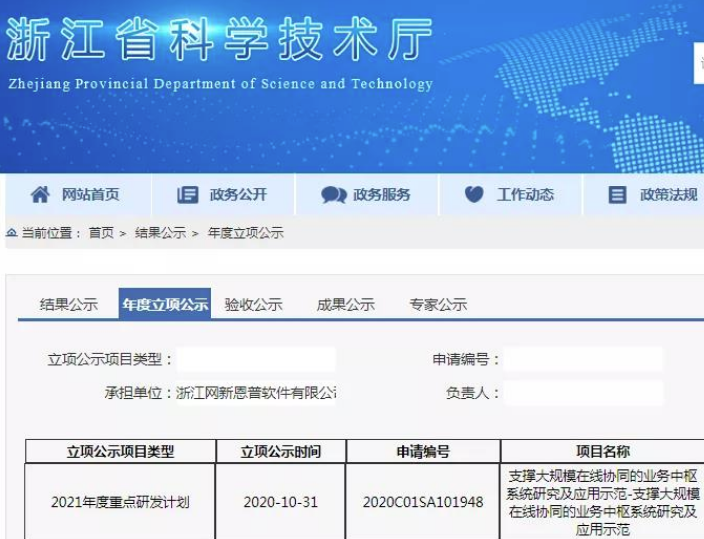Screen dimensions: 704x539
Task: Click the home icon beside 网站首页
Action: [40, 195]
